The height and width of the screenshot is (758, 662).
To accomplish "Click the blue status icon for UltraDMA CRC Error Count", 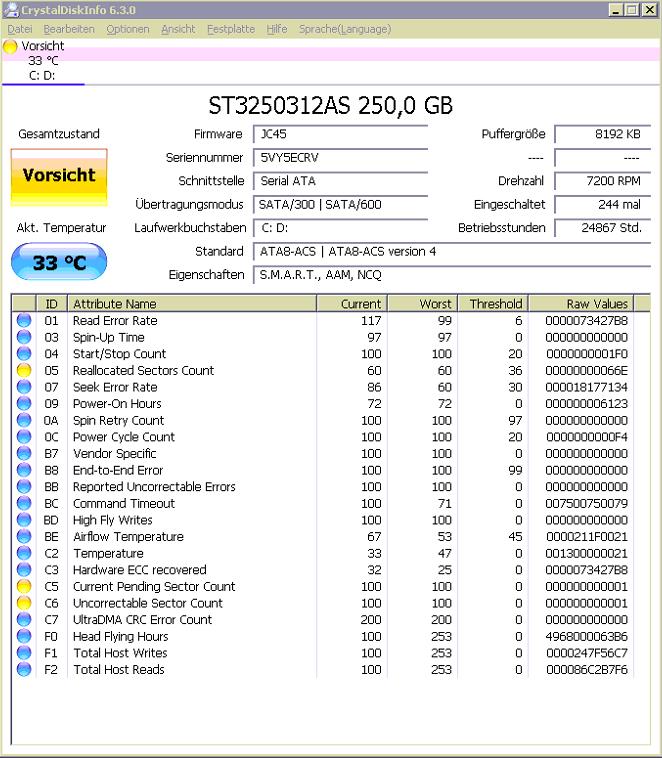I will [x=24, y=619].
